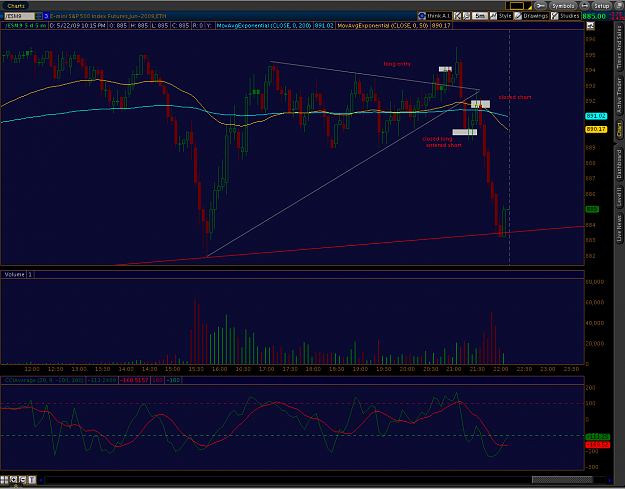Click the 'closed short' chart annotation

515,97
